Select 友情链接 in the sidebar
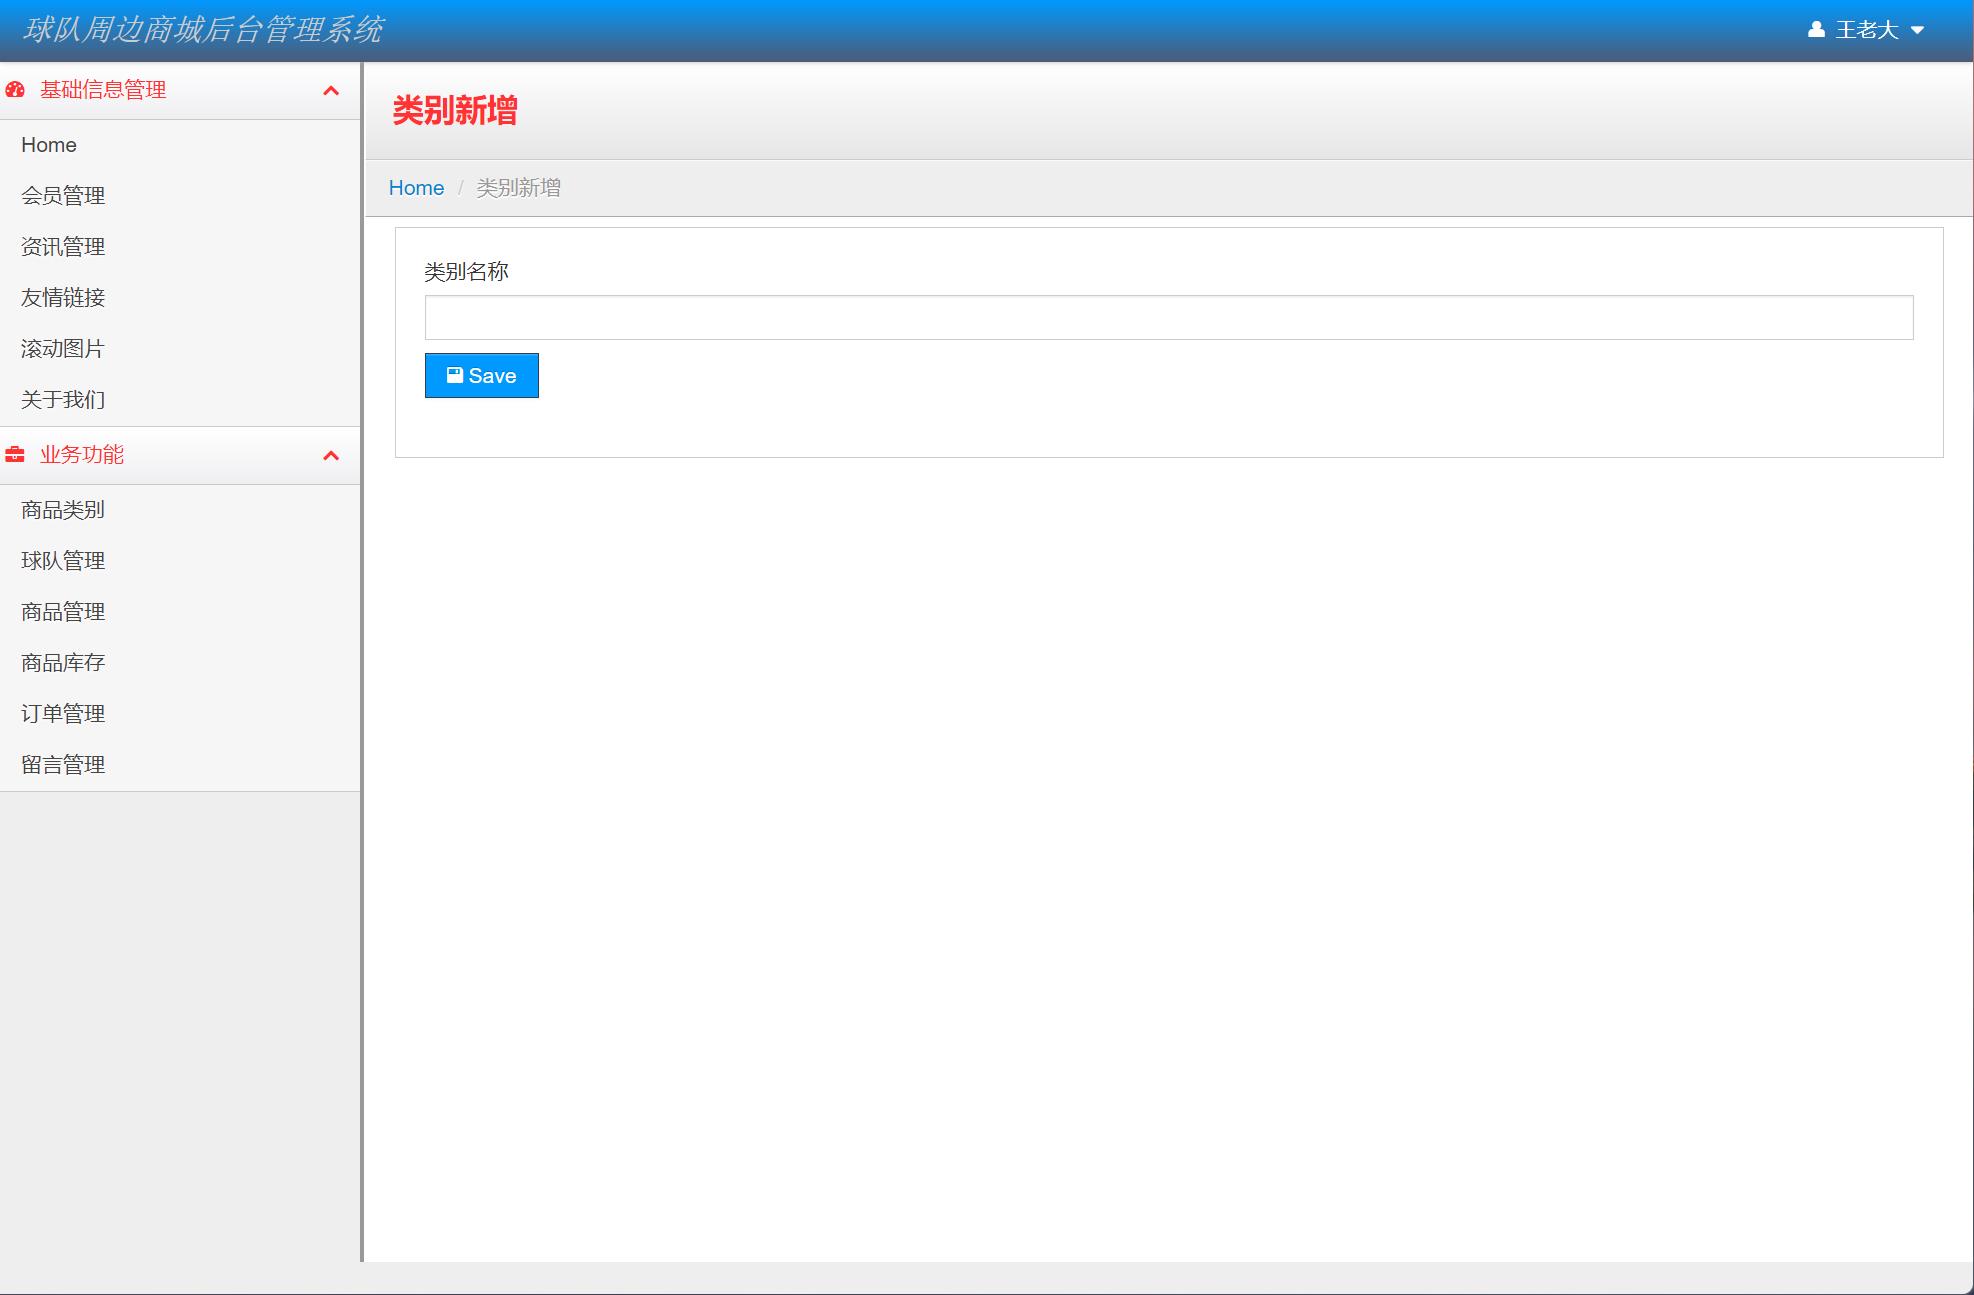1974x1295 pixels. pyautogui.click(x=63, y=298)
